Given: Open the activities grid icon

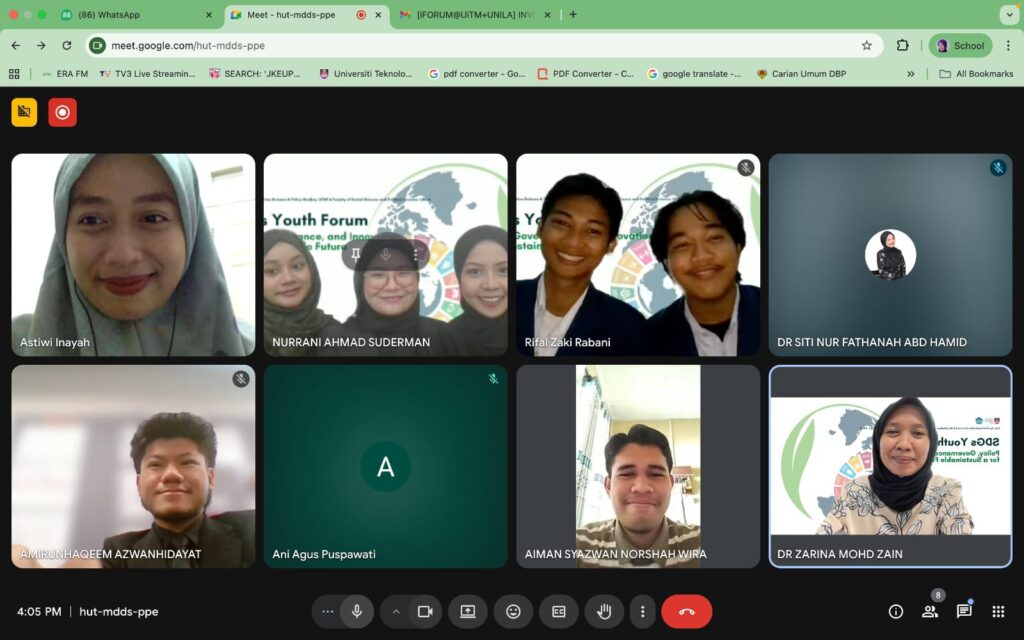Looking at the screenshot, I should [x=998, y=611].
